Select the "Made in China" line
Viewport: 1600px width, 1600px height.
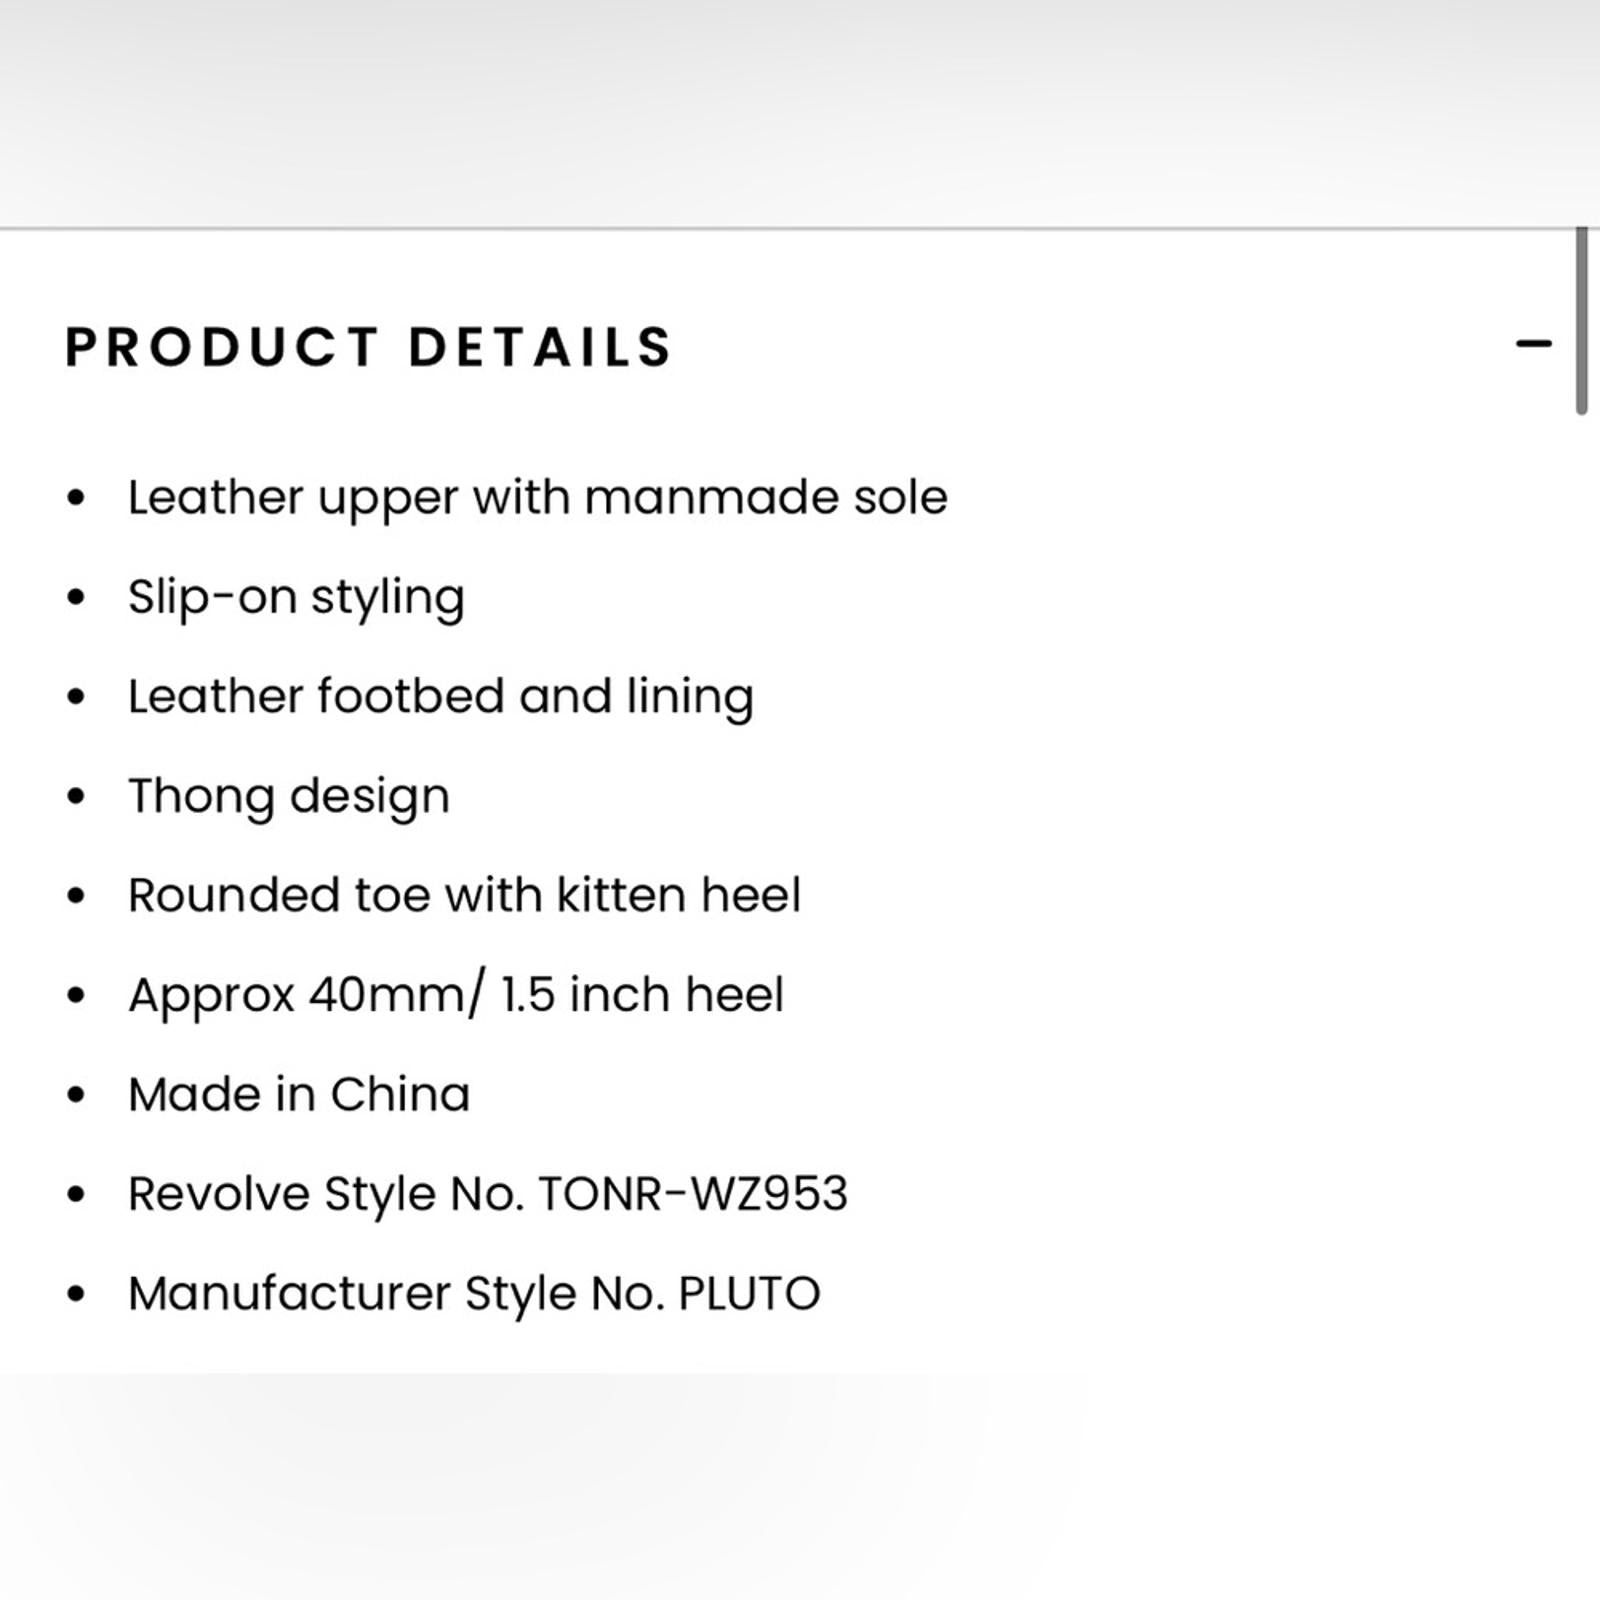point(299,1094)
